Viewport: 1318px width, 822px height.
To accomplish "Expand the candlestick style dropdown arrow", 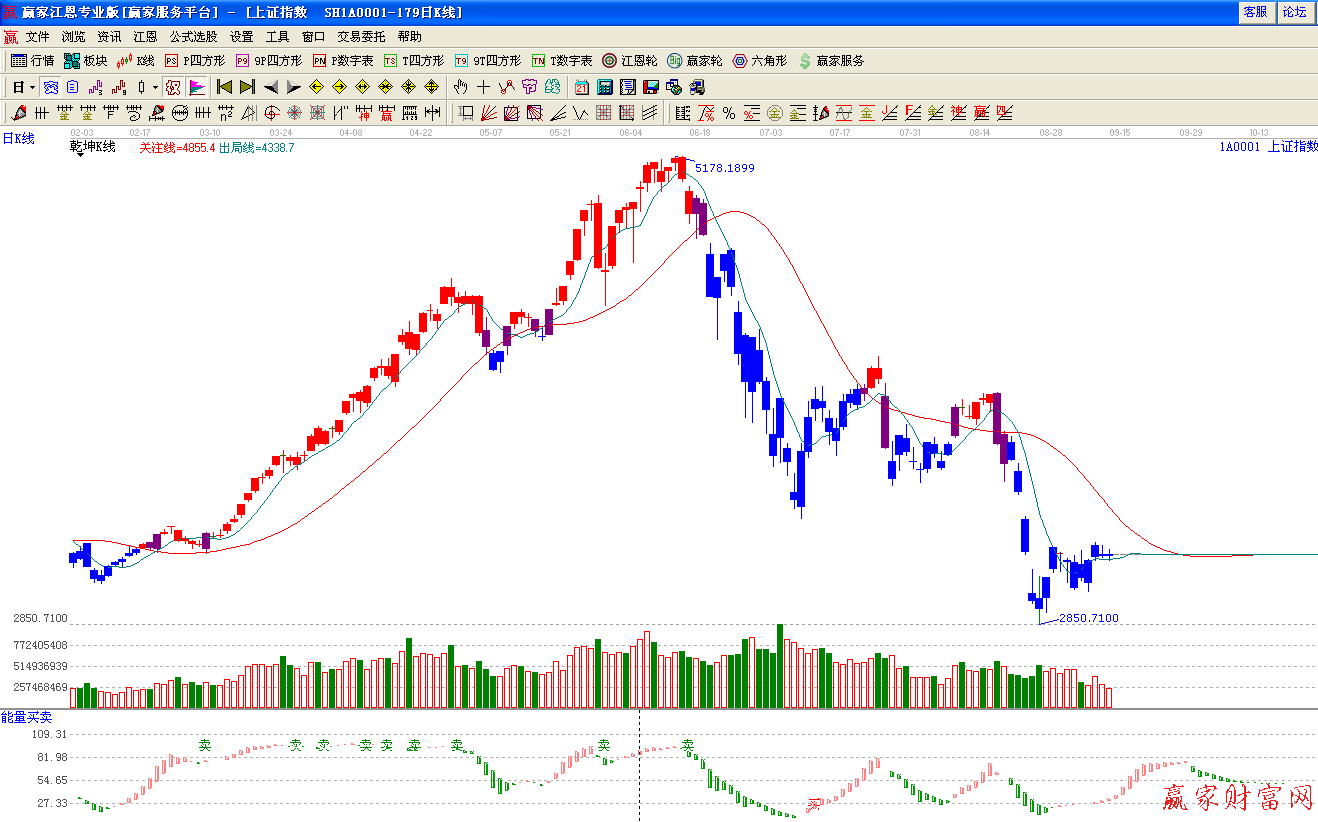I will pos(155,88).
